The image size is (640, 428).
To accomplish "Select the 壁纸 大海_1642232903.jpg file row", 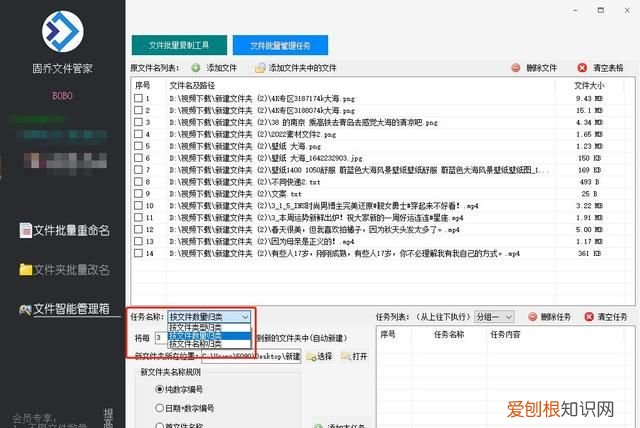I will point(266,158).
